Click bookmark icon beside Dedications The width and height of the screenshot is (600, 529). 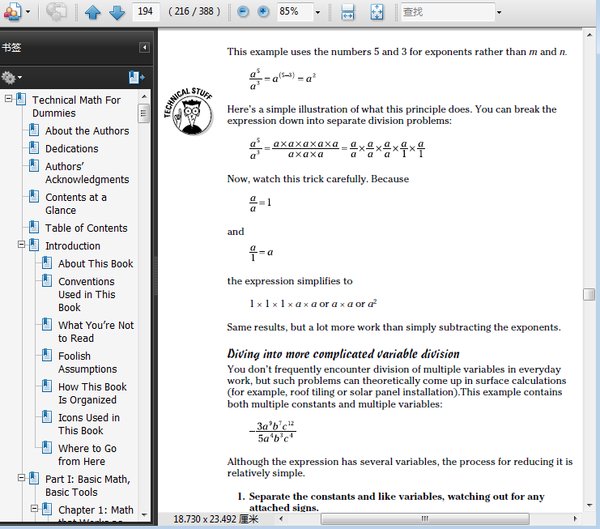pos(34,147)
